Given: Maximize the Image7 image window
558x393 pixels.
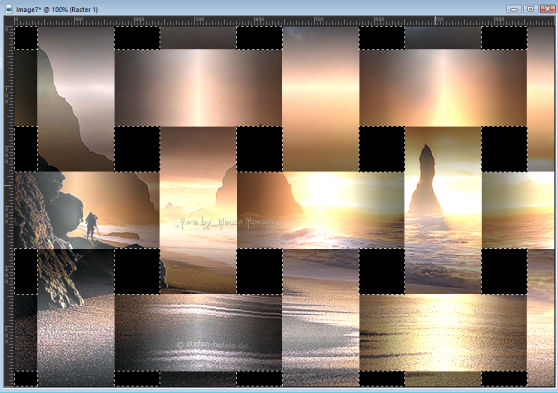Looking at the screenshot, I should 530,9.
